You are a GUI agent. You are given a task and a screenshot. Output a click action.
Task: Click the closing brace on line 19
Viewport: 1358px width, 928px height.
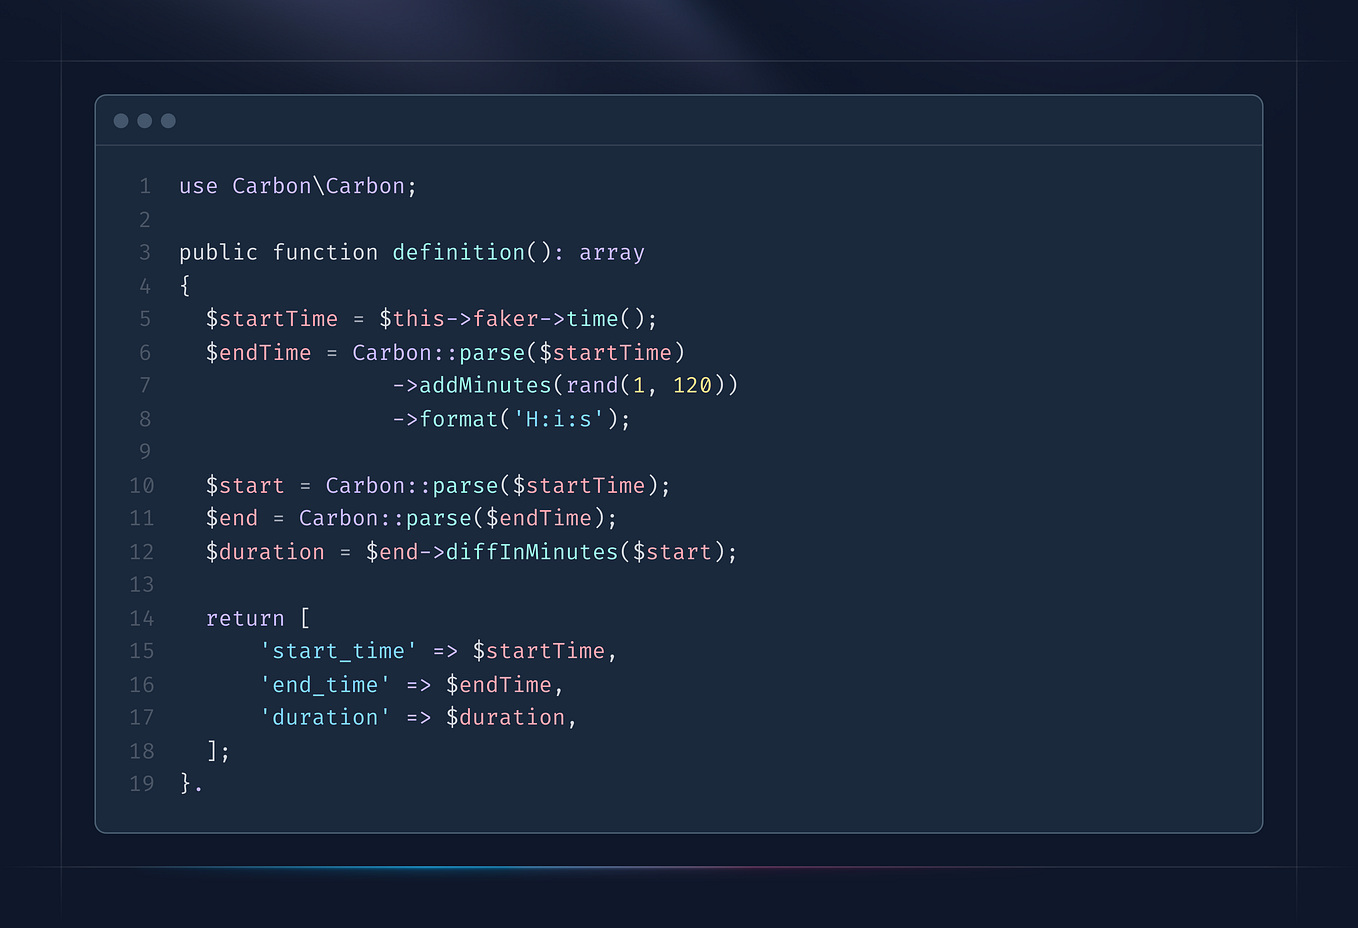point(184,784)
